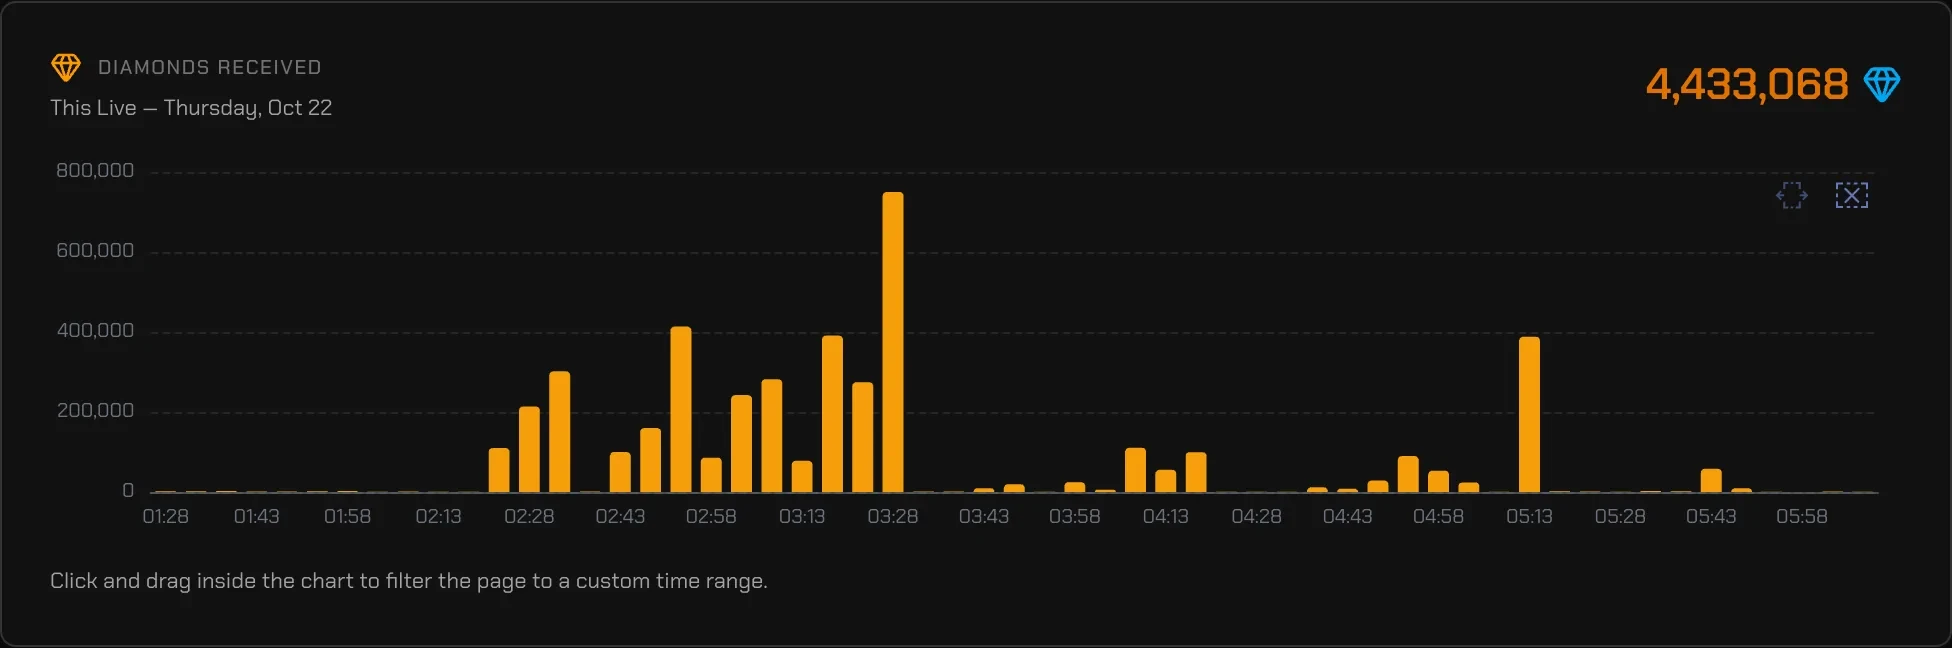Click the 03:43 time label

click(984, 516)
